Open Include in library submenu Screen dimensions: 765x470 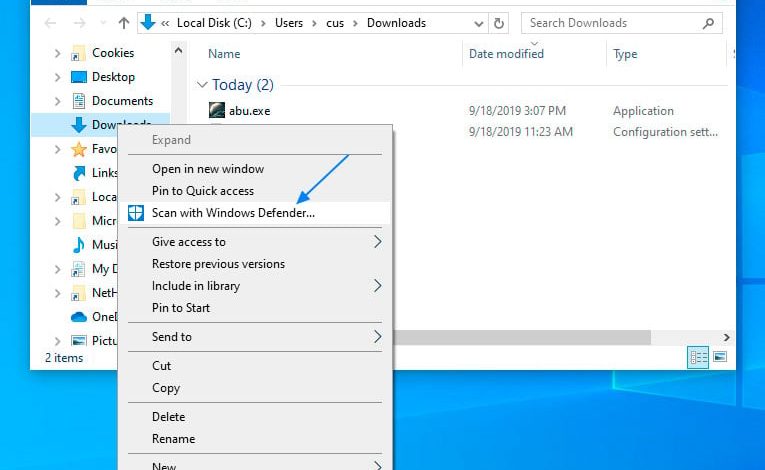(254, 286)
